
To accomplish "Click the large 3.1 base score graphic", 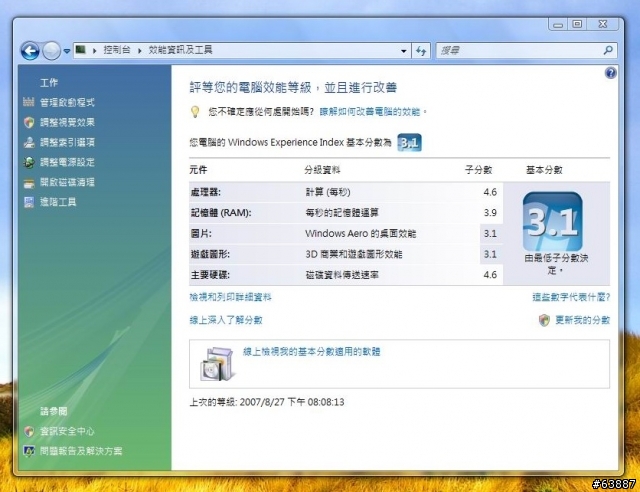I will [x=552, y=222].
